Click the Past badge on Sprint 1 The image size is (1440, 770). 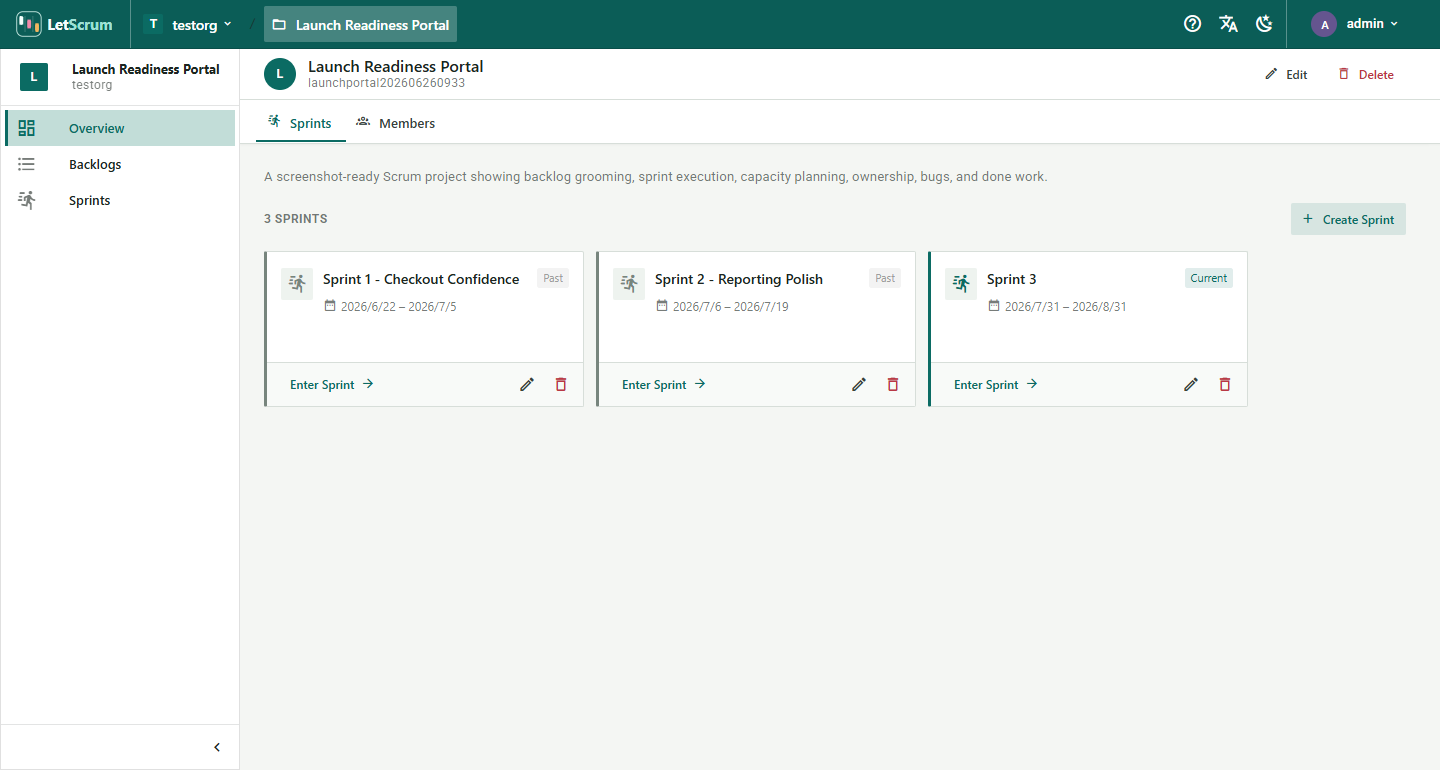[x=553, y=278]
